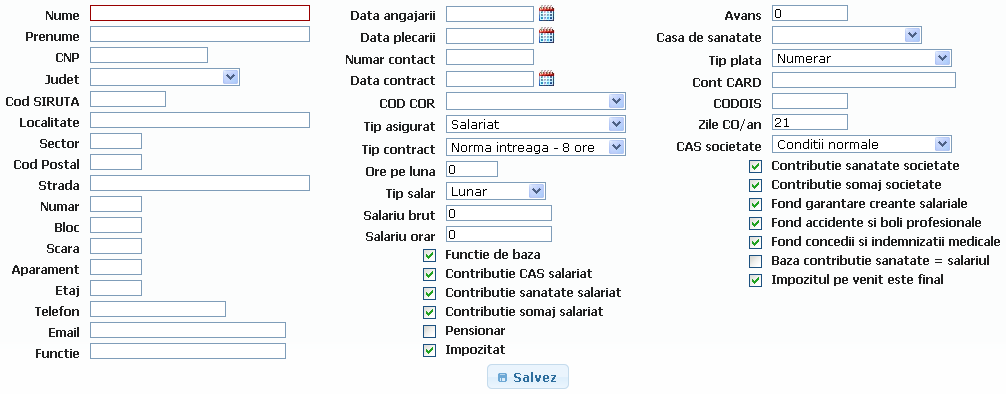Screen dimensions: 1006x394
Task: Click the Numar address field
Action: coord(115,204)
